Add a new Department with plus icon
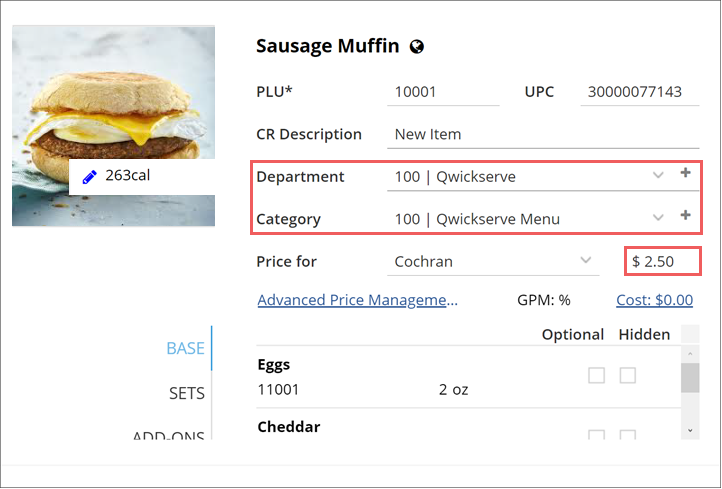Screen dimensions: 722x489 [x=685, y=173]
